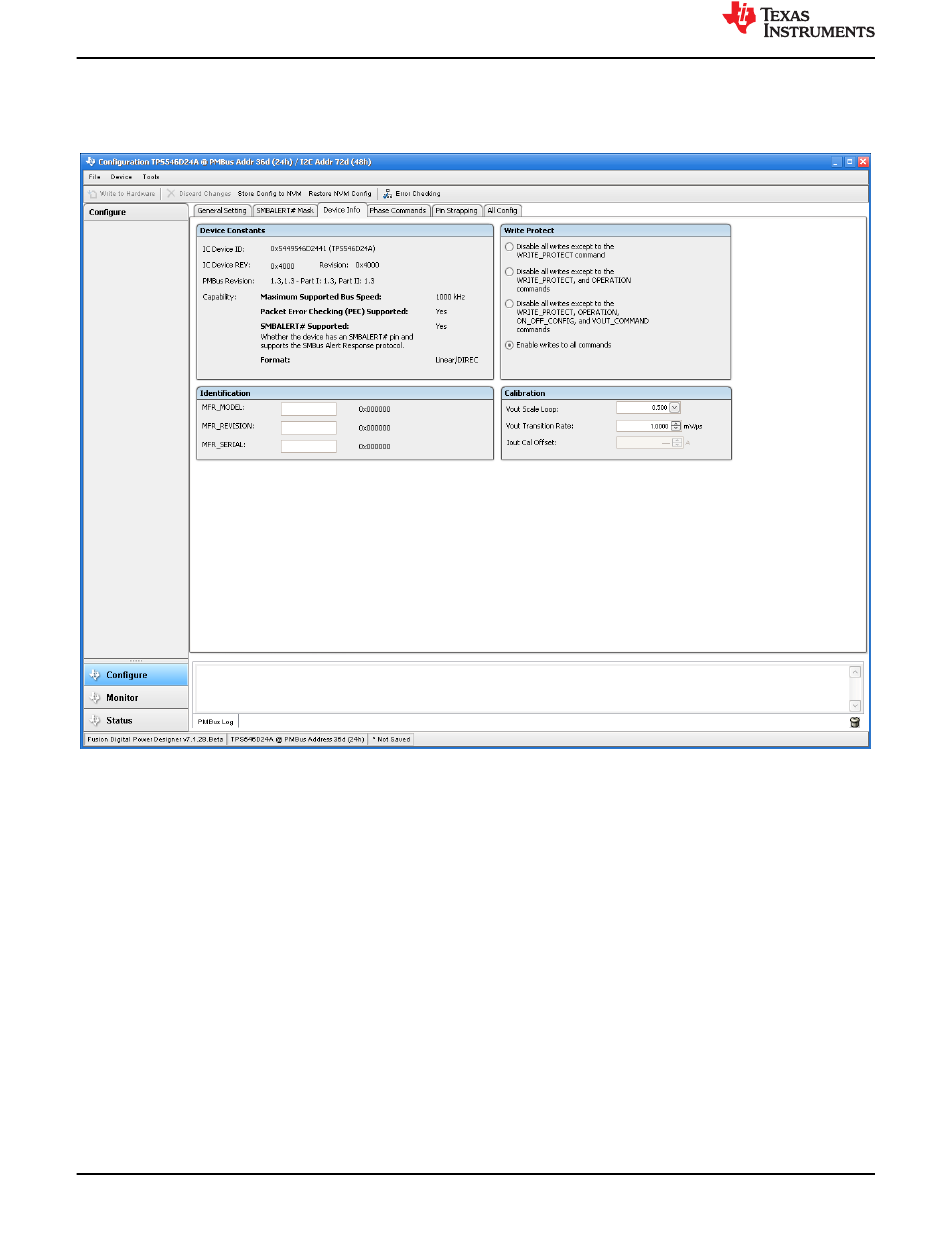Expand the Vout Scale Loop dropdown
Image resolution: width=950 pixels, height=1237 pixels.
675,407
